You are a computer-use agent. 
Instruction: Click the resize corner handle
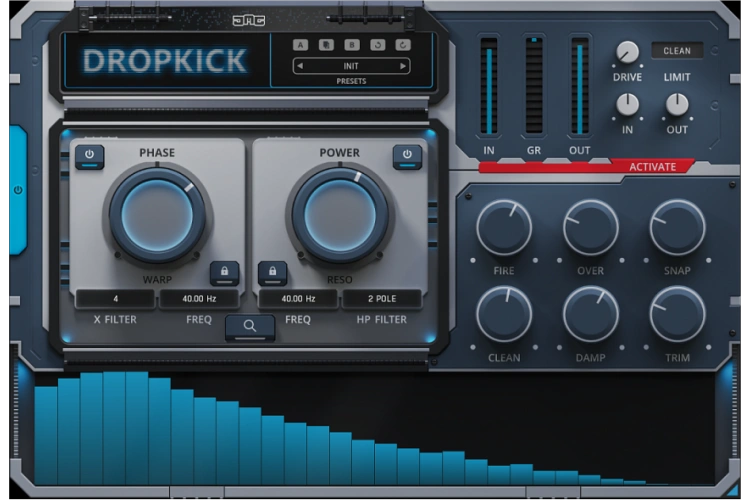coord(732,489)
